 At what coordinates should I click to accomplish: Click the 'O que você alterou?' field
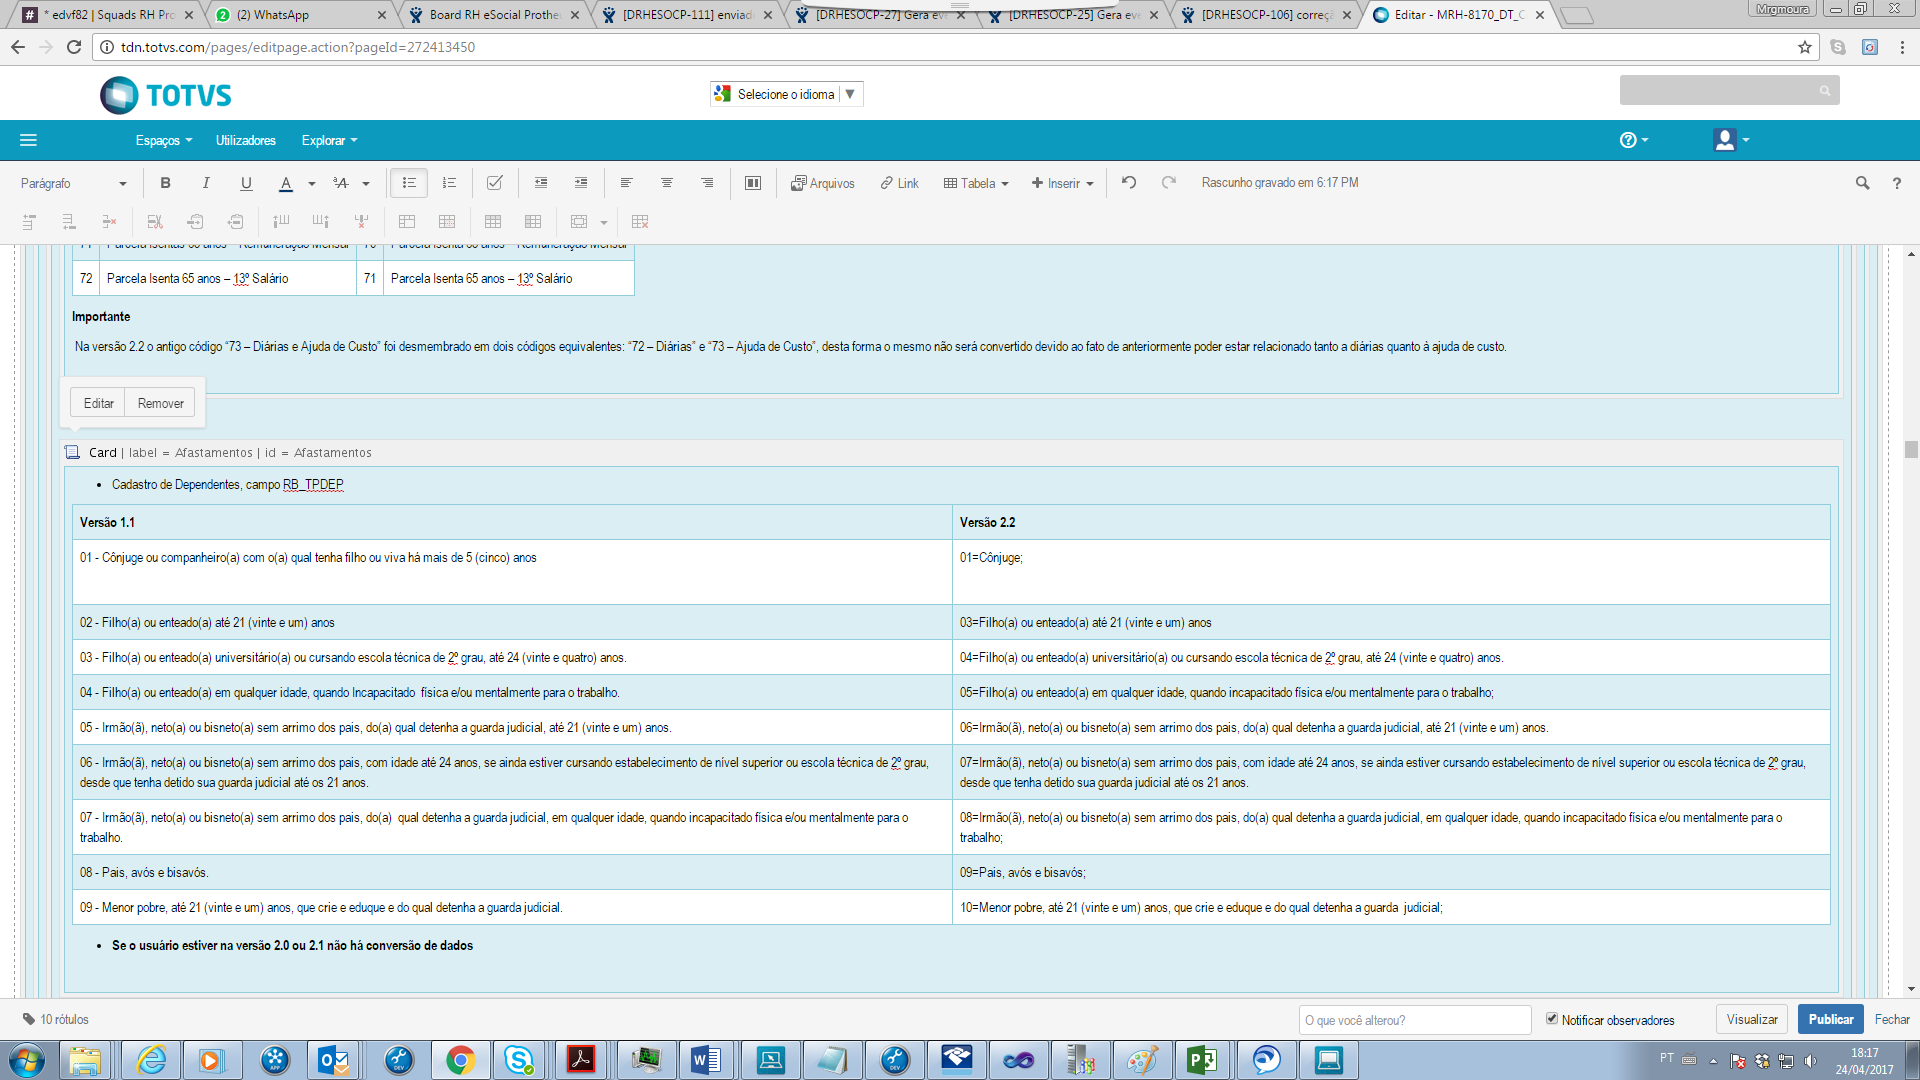[x=1414, y=1020]
